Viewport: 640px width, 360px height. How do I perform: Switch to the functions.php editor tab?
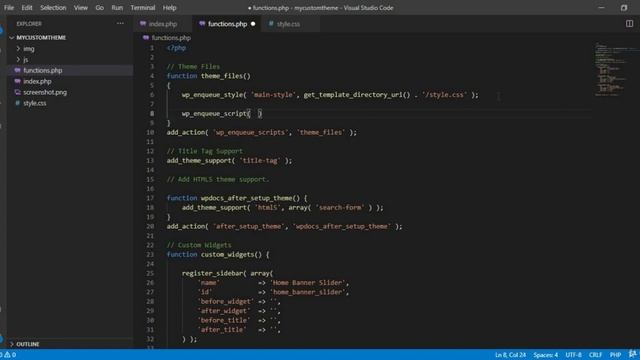pyautogui.click(x=227, y=24)
